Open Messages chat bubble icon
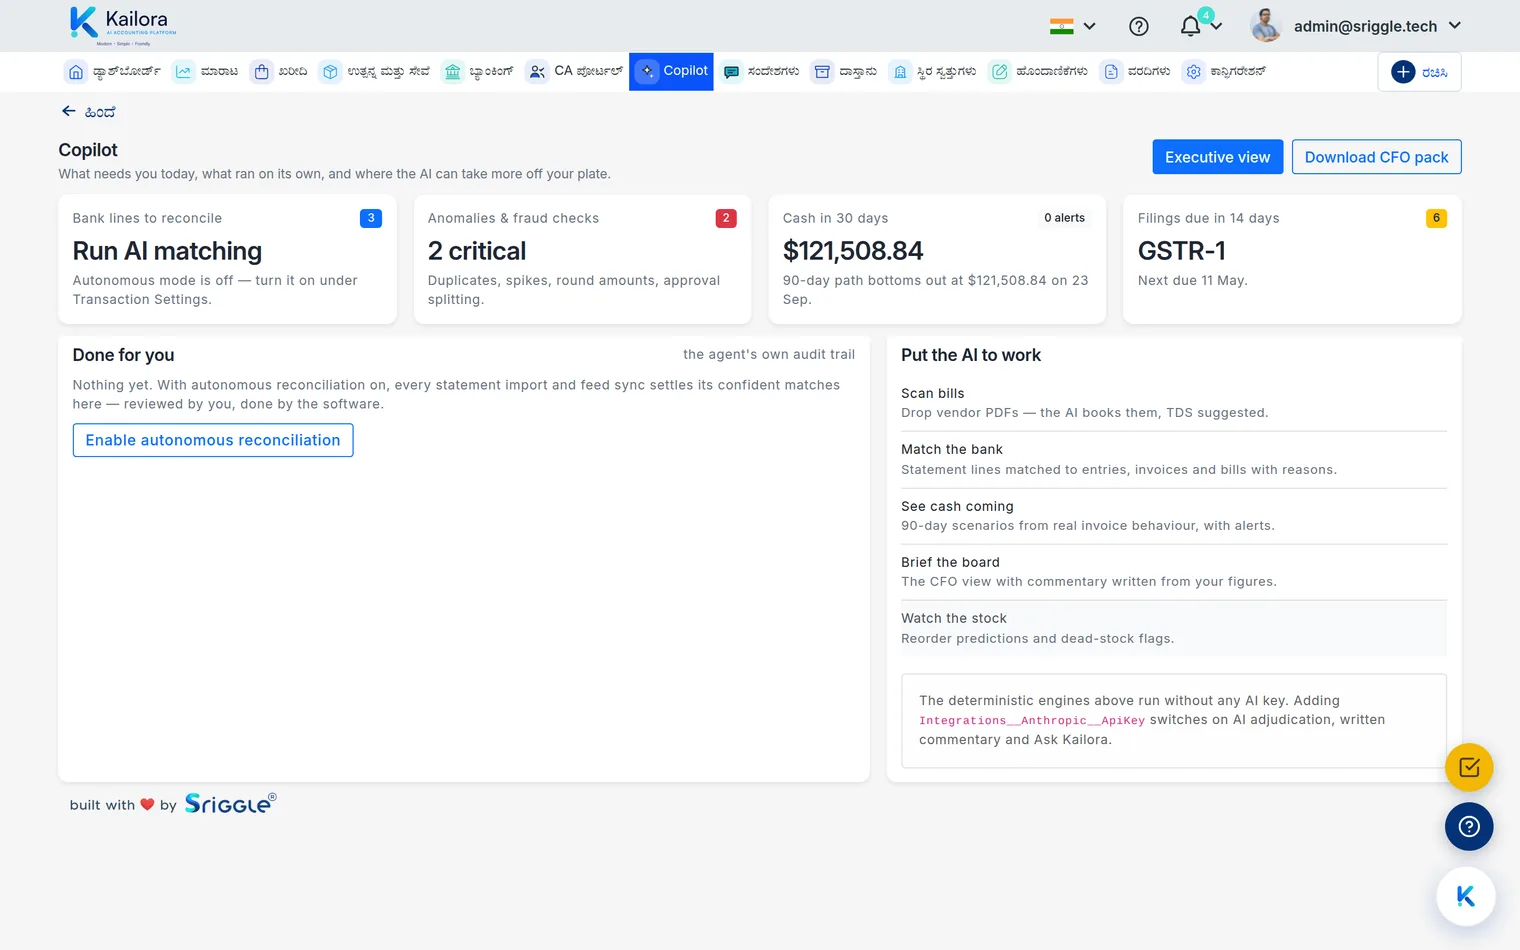Image resolution: width=1520 pixels, height=950 pixels. point(731,72)
